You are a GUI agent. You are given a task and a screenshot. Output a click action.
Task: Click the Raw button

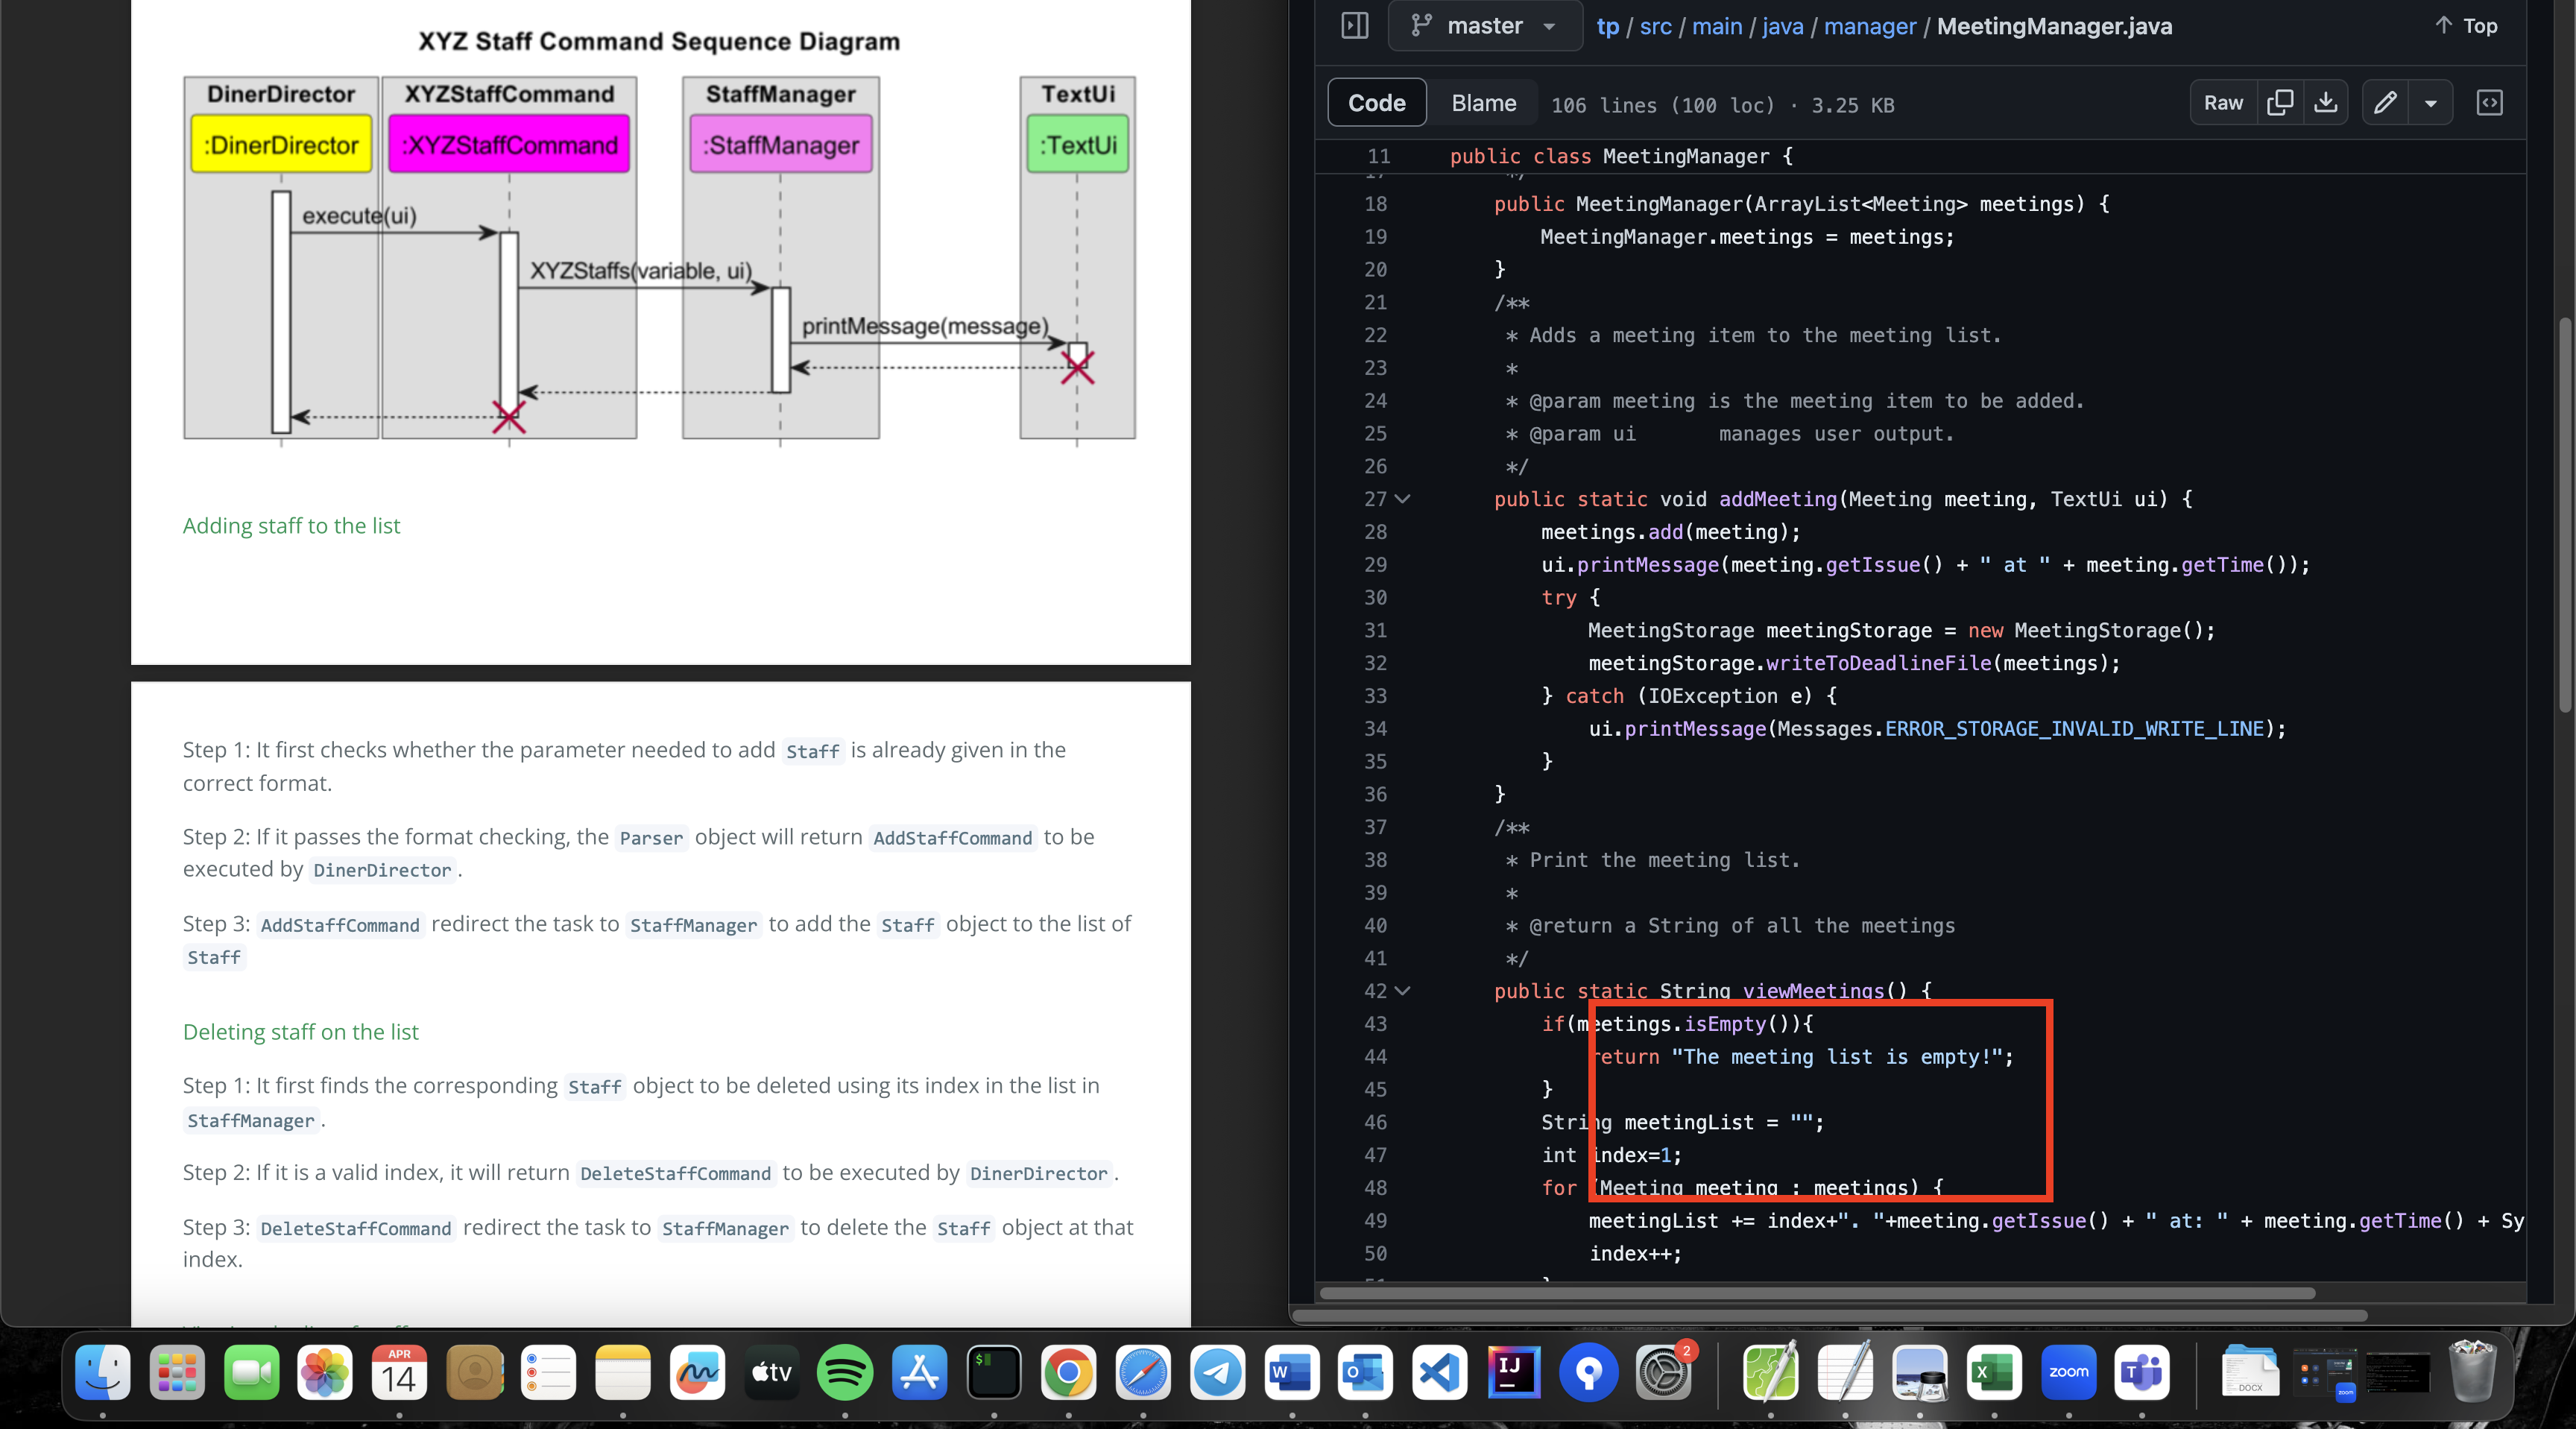pyautogui.click(x=2223, y=103)
